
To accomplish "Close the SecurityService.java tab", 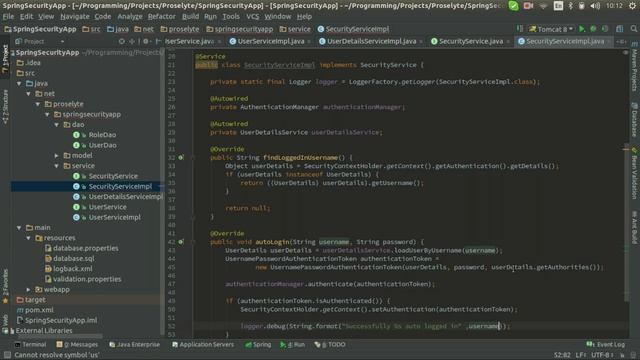I will [x=508, y=42].
